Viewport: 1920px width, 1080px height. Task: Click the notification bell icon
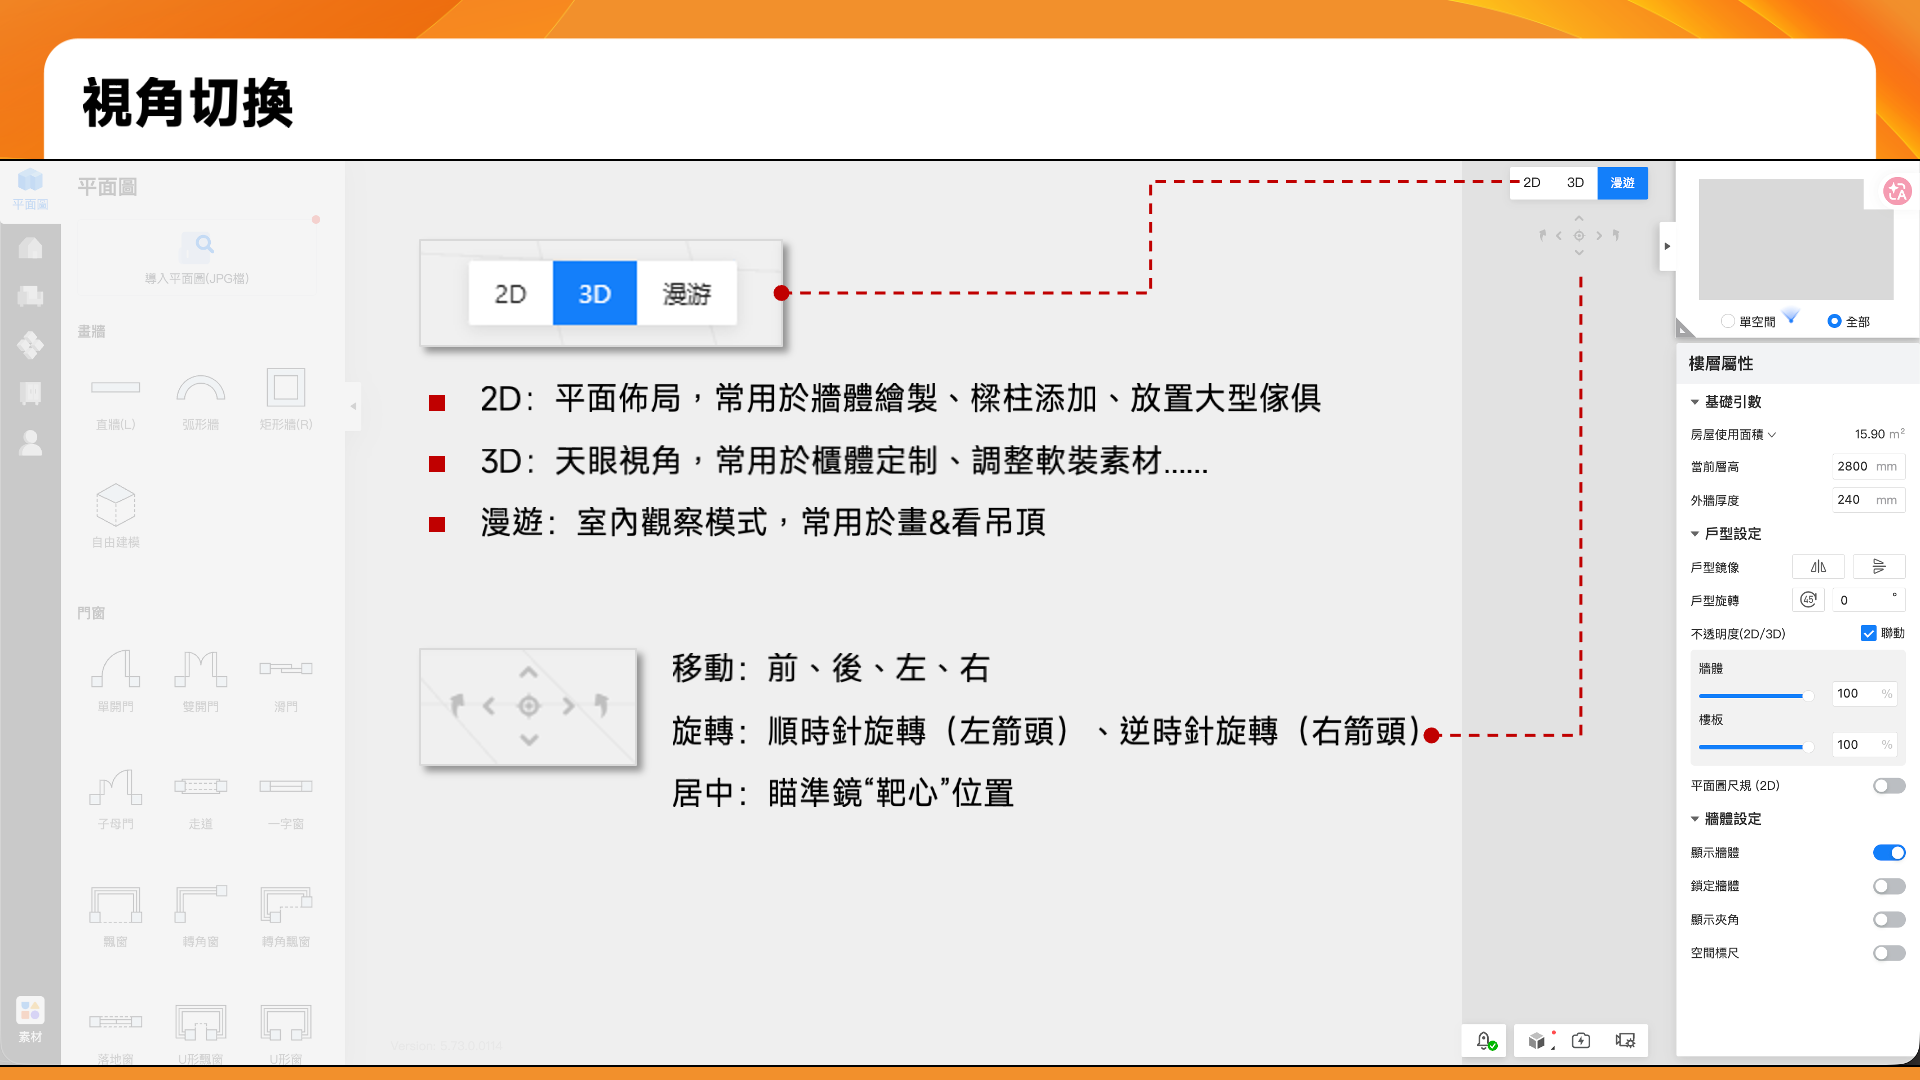(1485, 1041)
